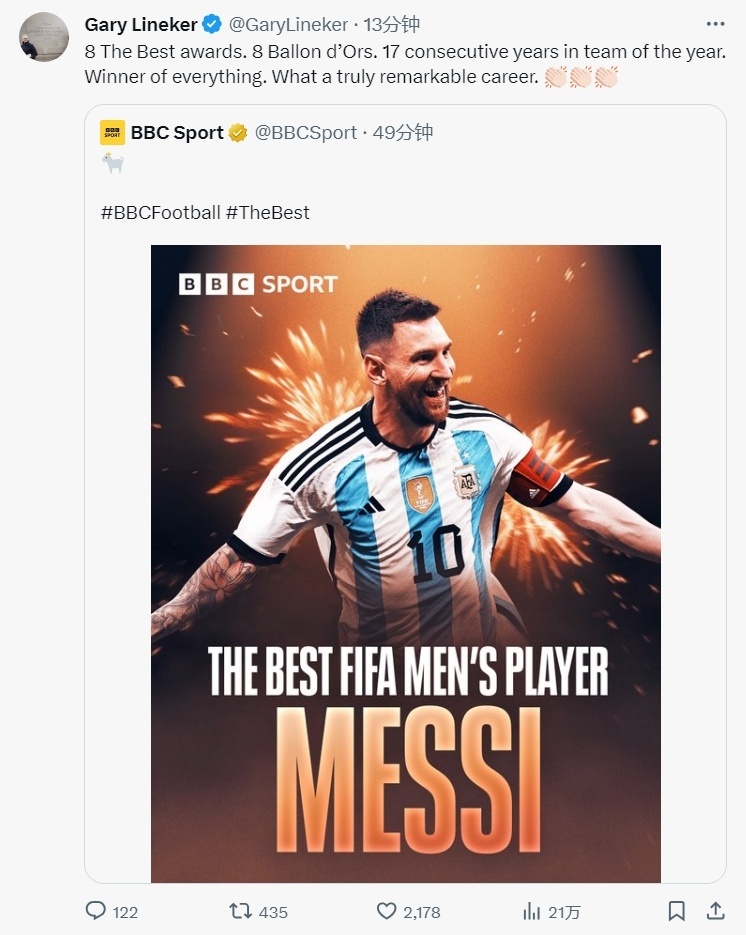Screen dimensions: 746x935
Task: Click the share upload icon
Action: [715, 911]
